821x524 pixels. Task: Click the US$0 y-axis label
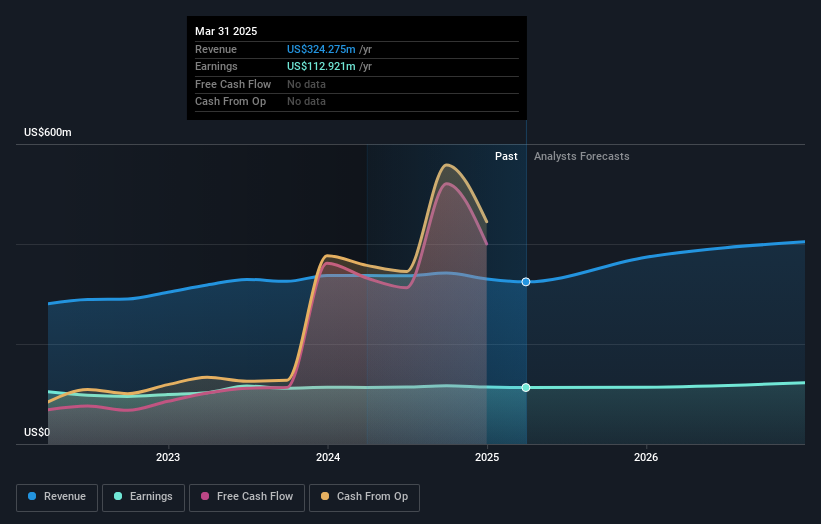pyautogui.click(x=37, y=432)
